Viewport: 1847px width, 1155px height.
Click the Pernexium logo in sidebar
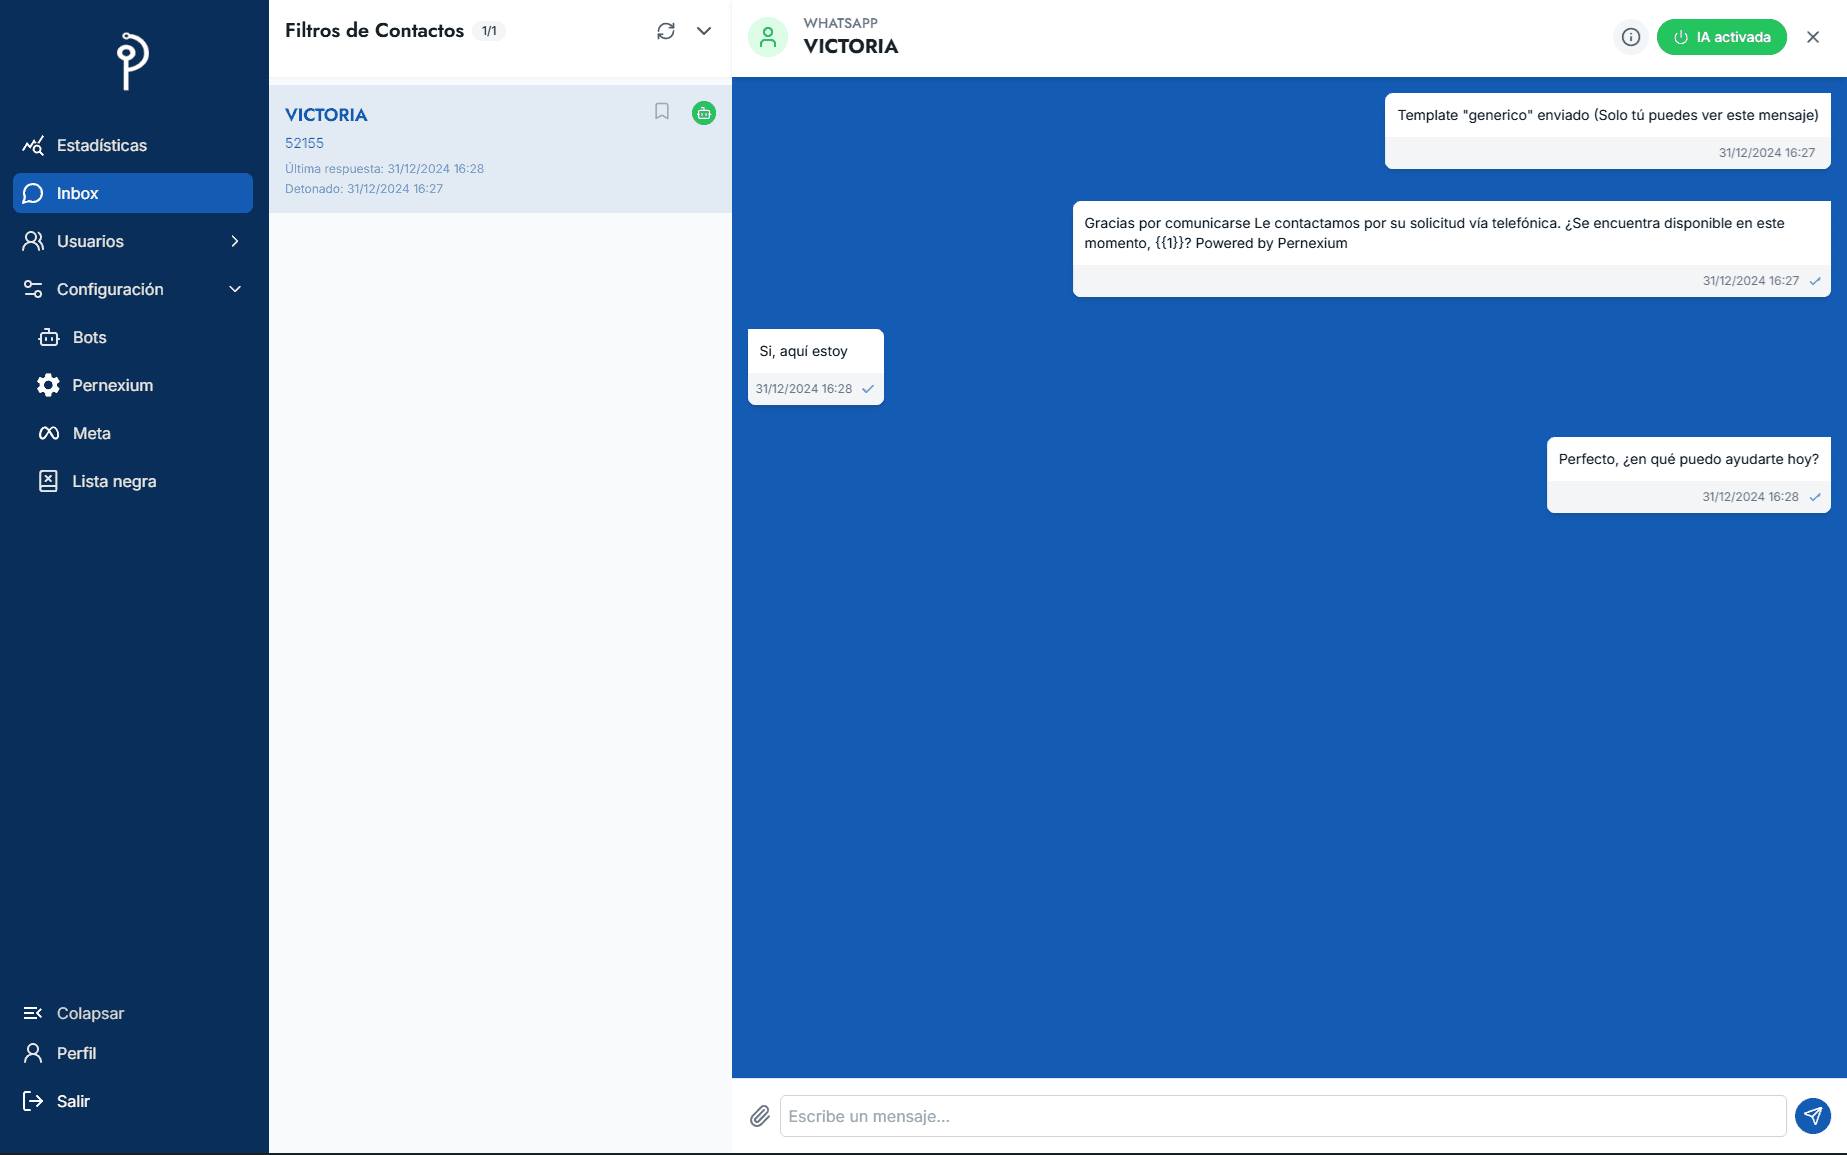pos(132,61)
